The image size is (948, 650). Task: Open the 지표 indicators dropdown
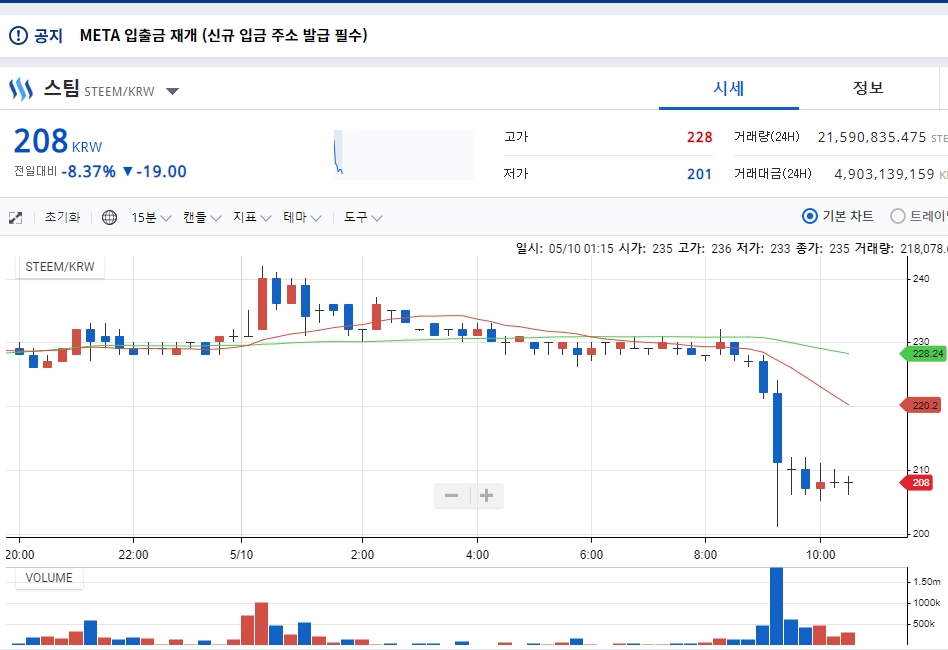252,218
